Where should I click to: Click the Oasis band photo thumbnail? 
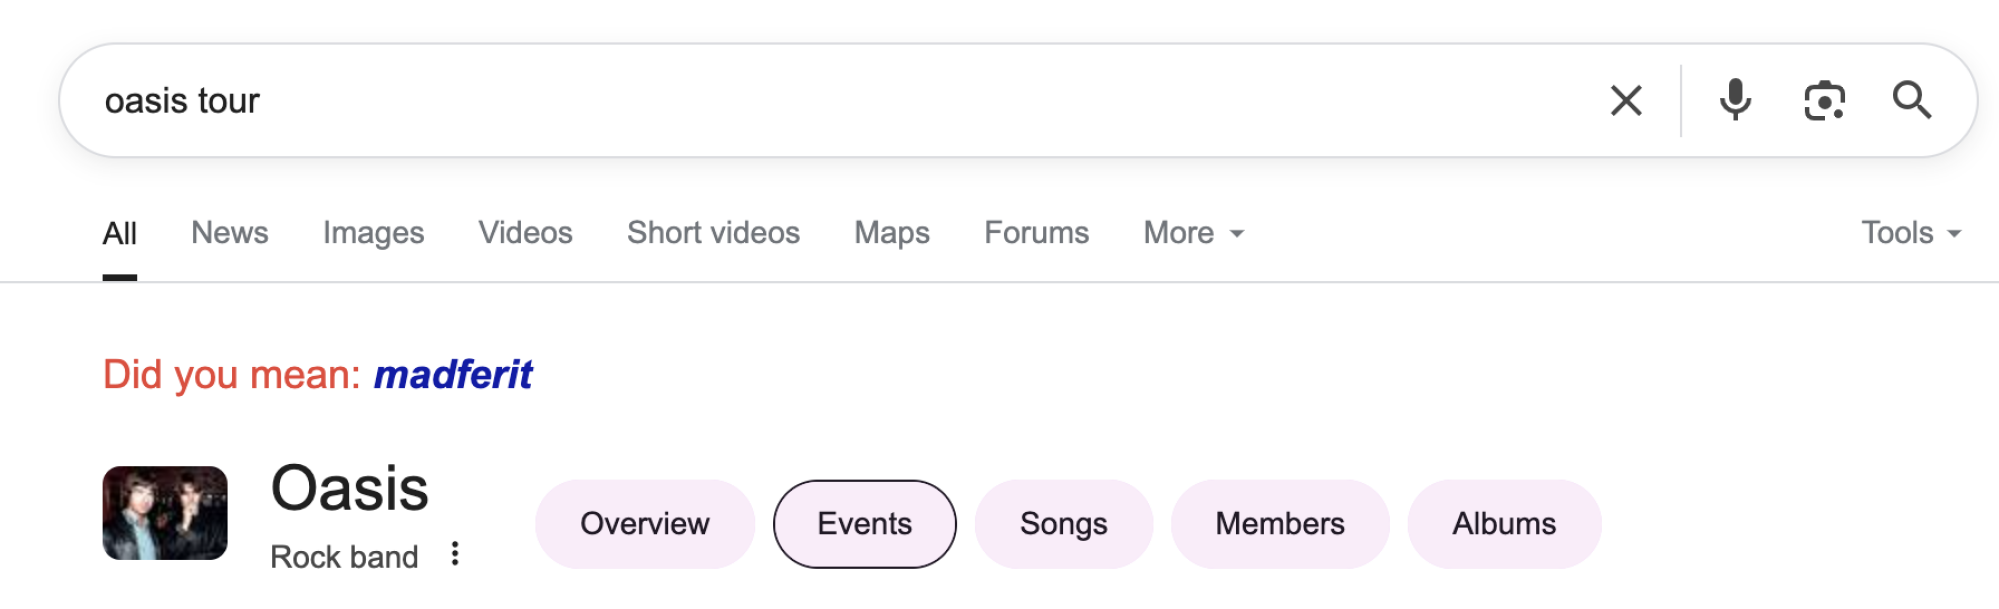(x=166, y=514)
